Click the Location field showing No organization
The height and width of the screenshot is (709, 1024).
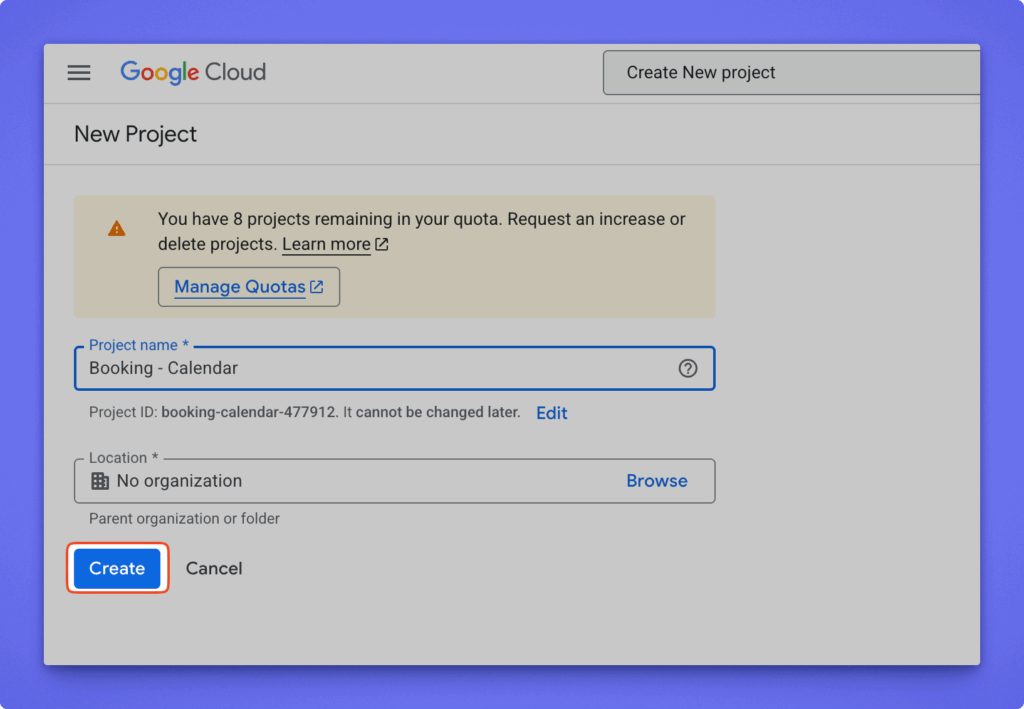point(350,481)
